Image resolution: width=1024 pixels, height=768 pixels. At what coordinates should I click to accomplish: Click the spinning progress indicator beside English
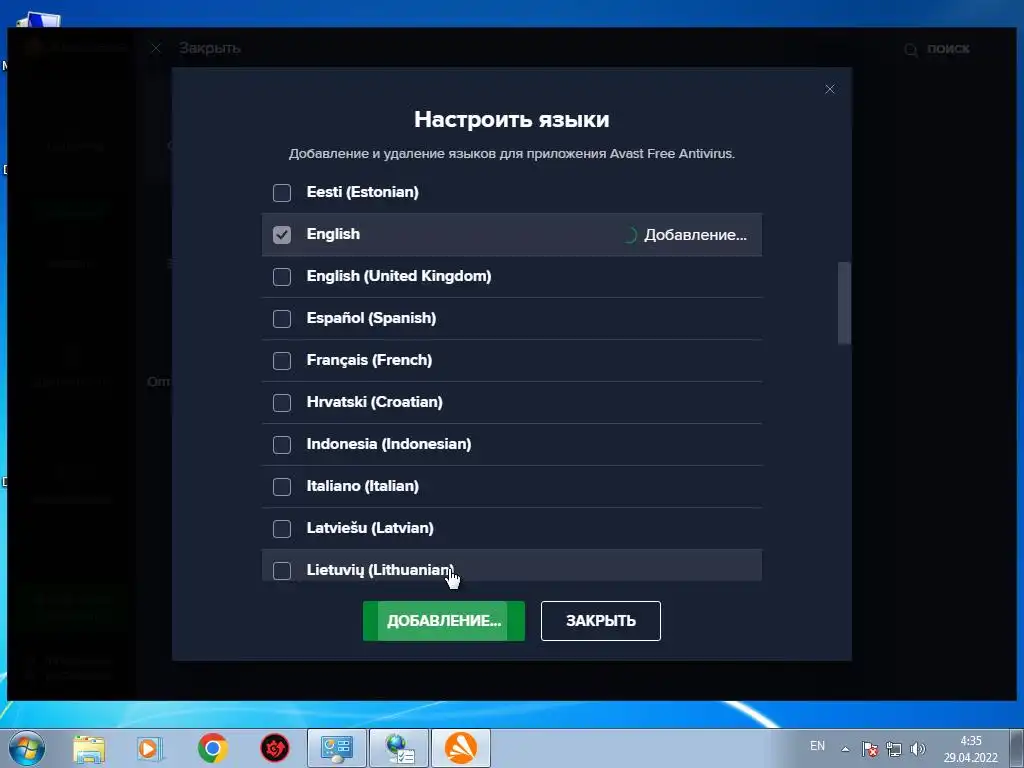630,235
